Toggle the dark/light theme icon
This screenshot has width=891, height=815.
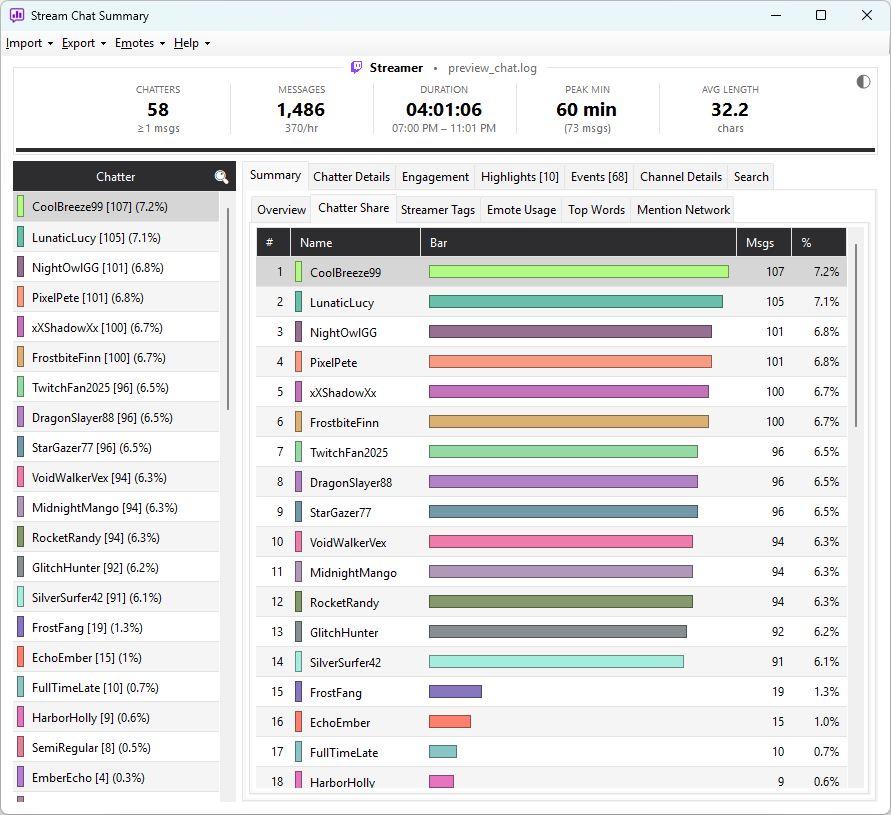[863, 82]
